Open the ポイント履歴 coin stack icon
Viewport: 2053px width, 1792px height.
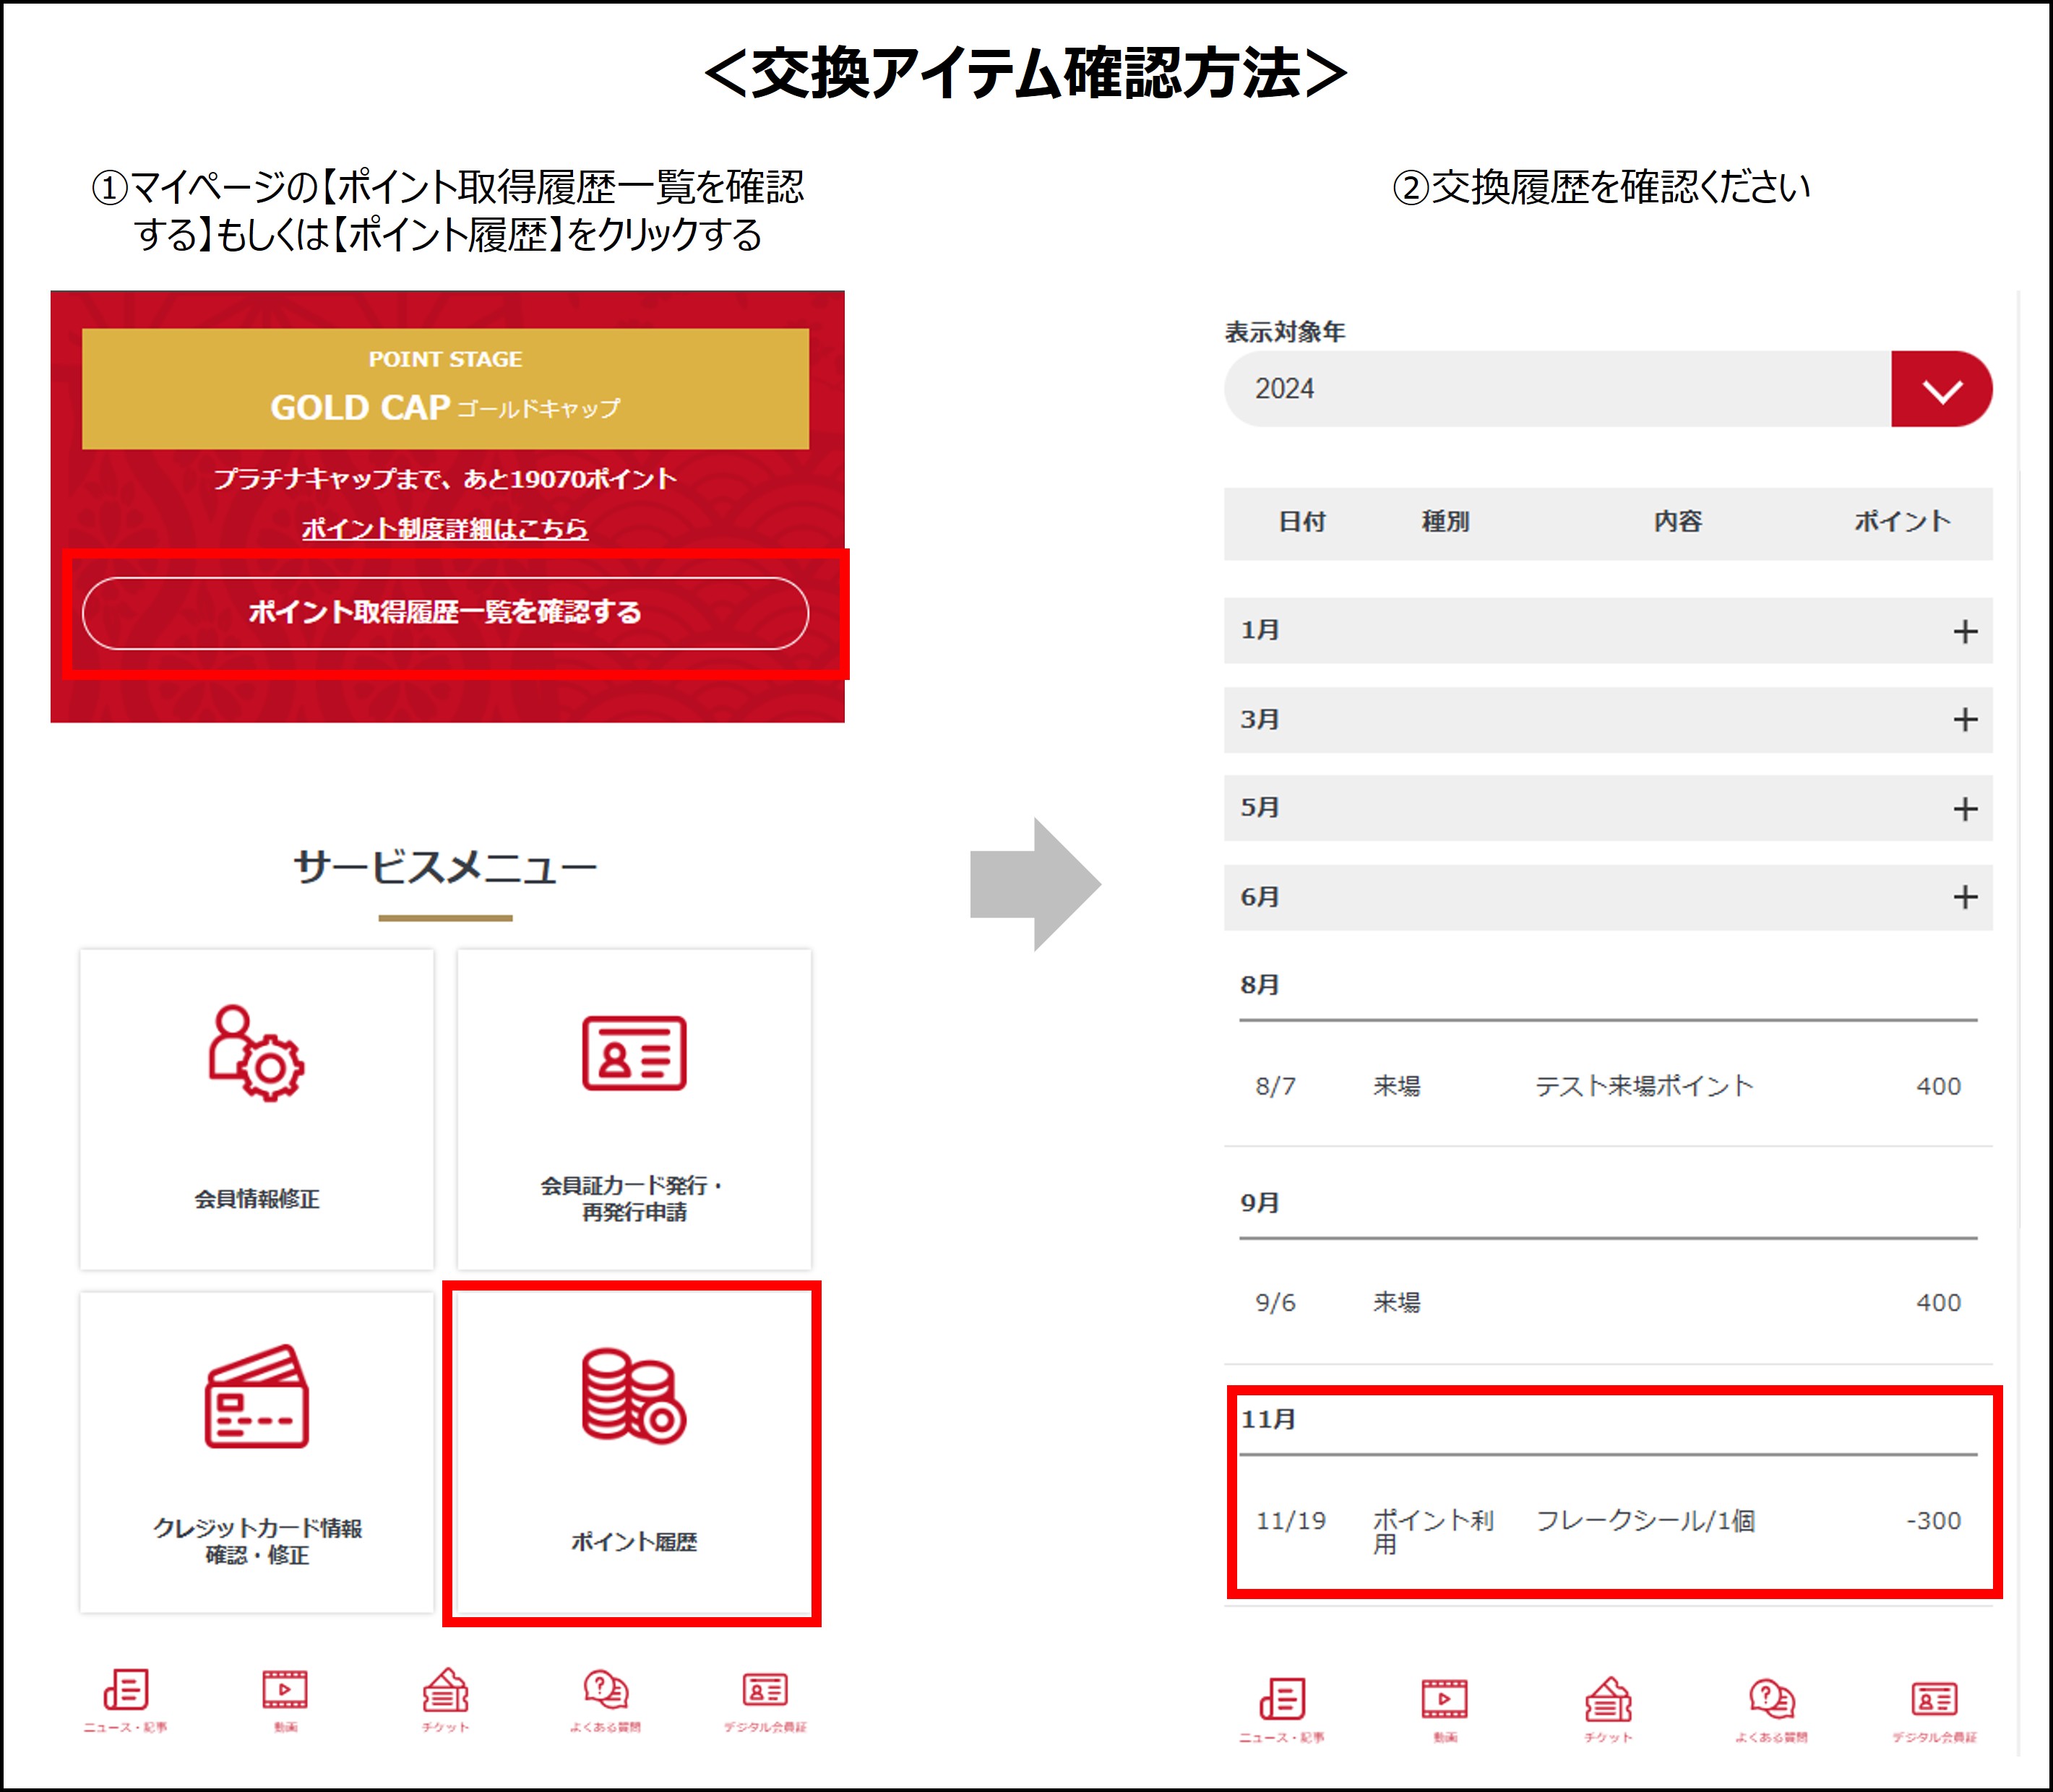[633, 1396]
